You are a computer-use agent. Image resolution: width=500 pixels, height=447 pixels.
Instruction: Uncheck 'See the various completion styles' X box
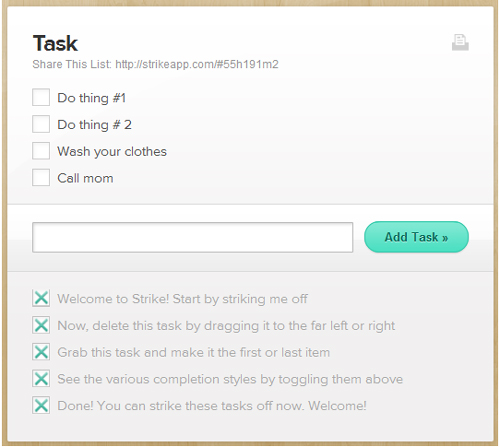tap(41, 378)
